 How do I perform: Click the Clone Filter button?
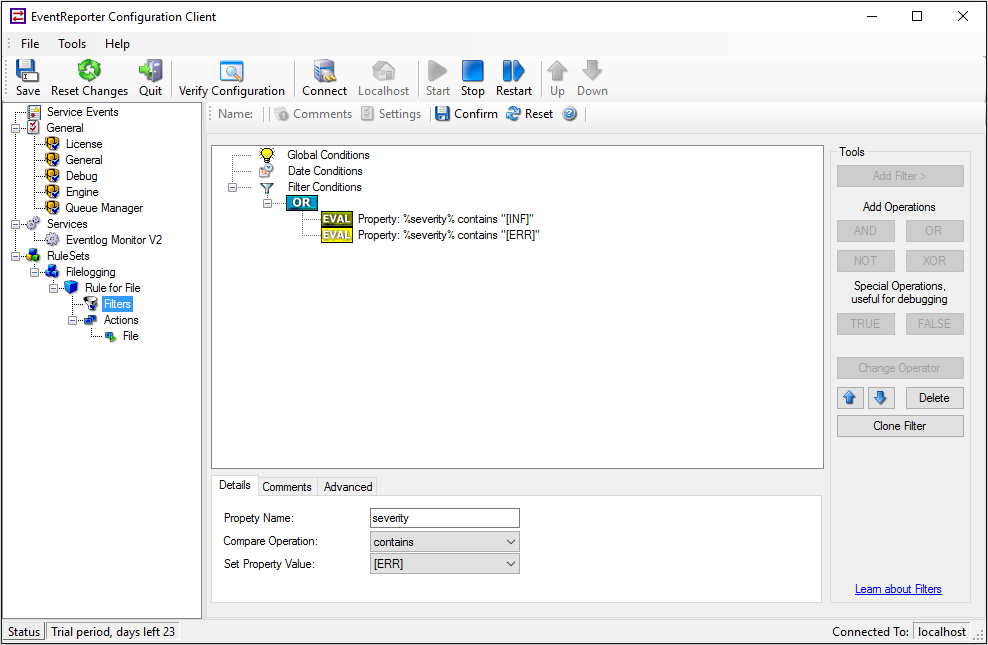tap(900, 426)
